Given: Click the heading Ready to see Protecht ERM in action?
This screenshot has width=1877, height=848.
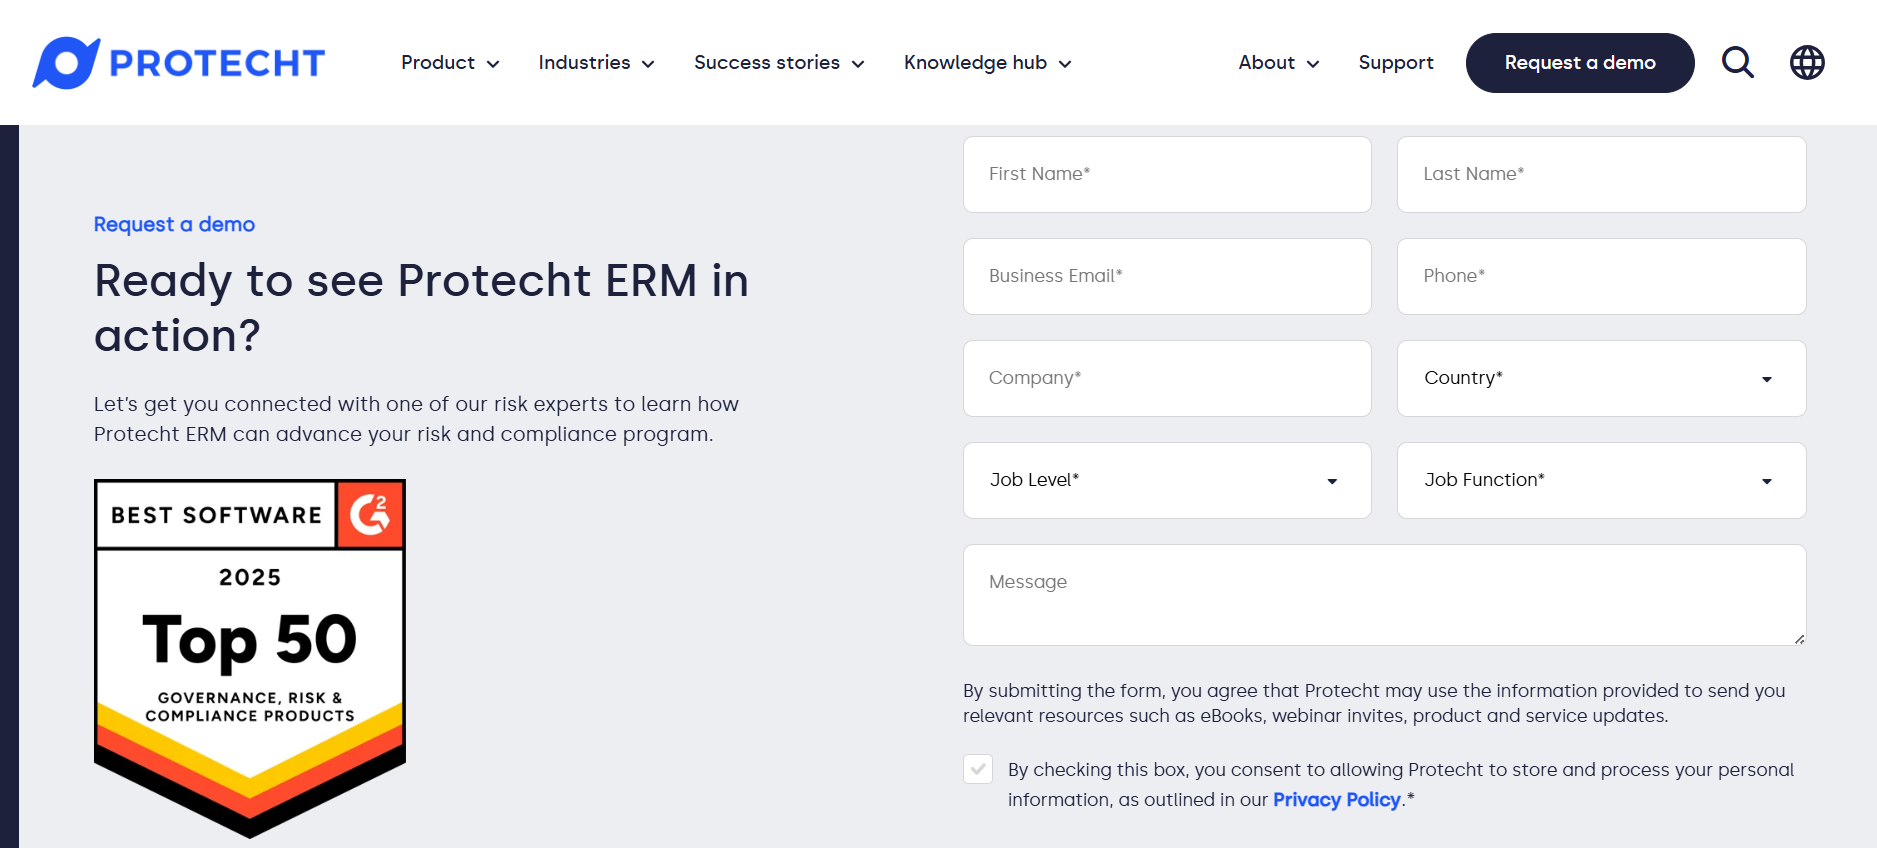Looking at the screenshot, I should (x=421, y=307).
